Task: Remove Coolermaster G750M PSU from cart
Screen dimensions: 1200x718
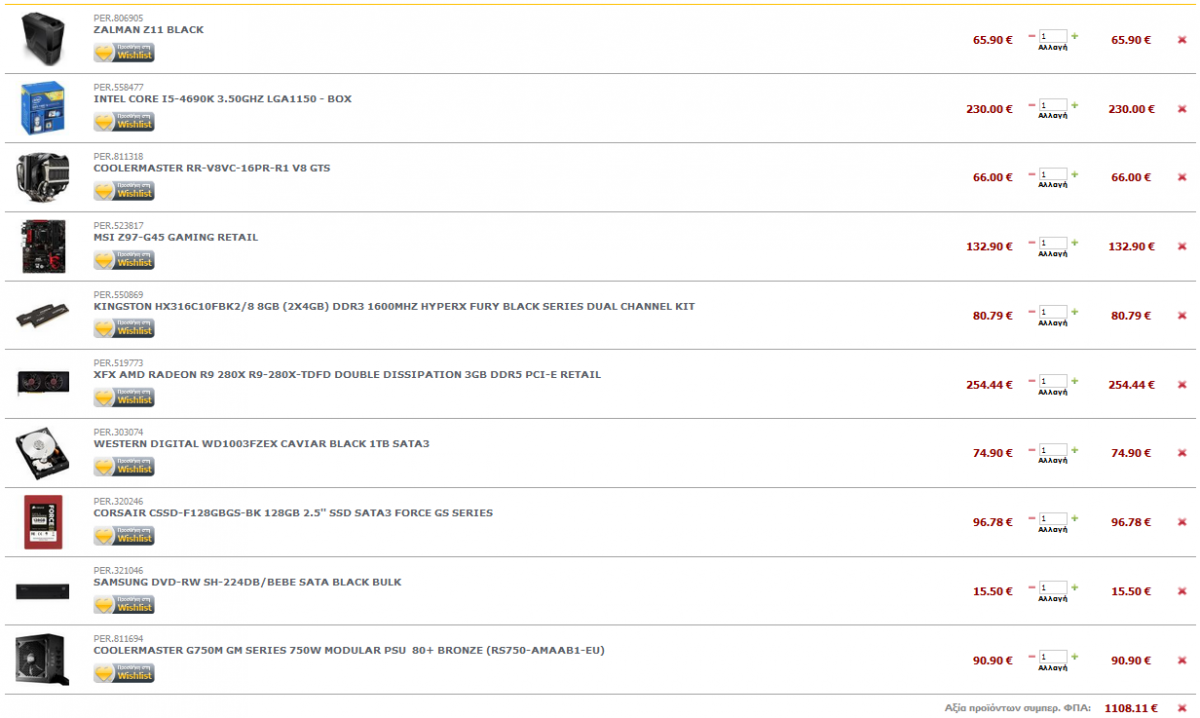Action: (x=1182, y=660)
